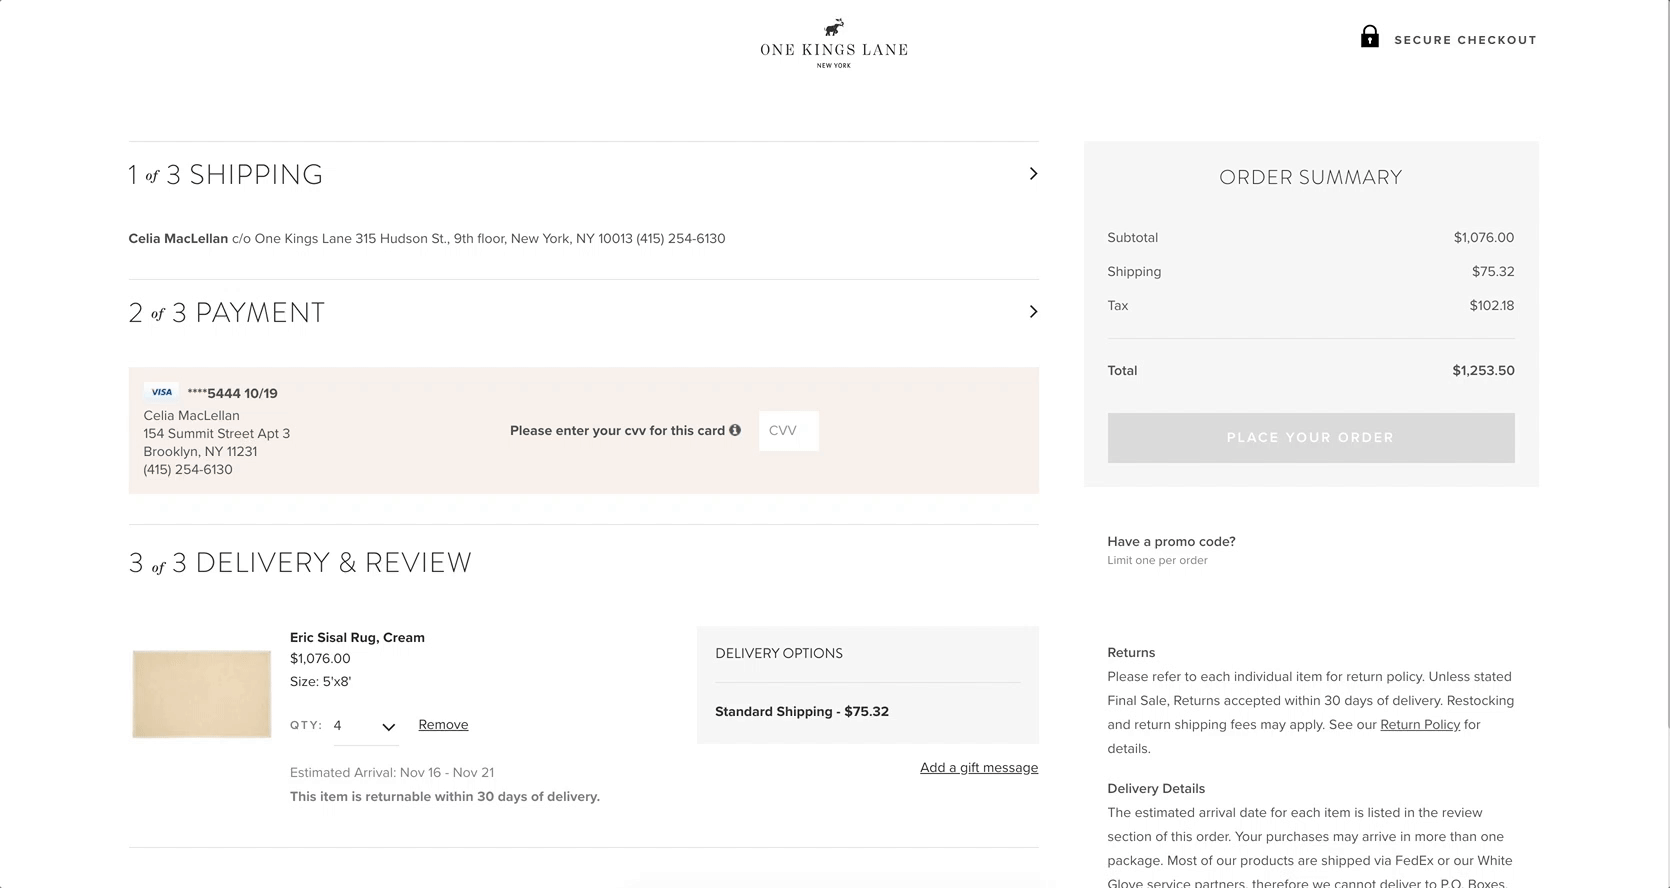Click the Eric Sisal Rug, Cream title

(x=357, y=637)
